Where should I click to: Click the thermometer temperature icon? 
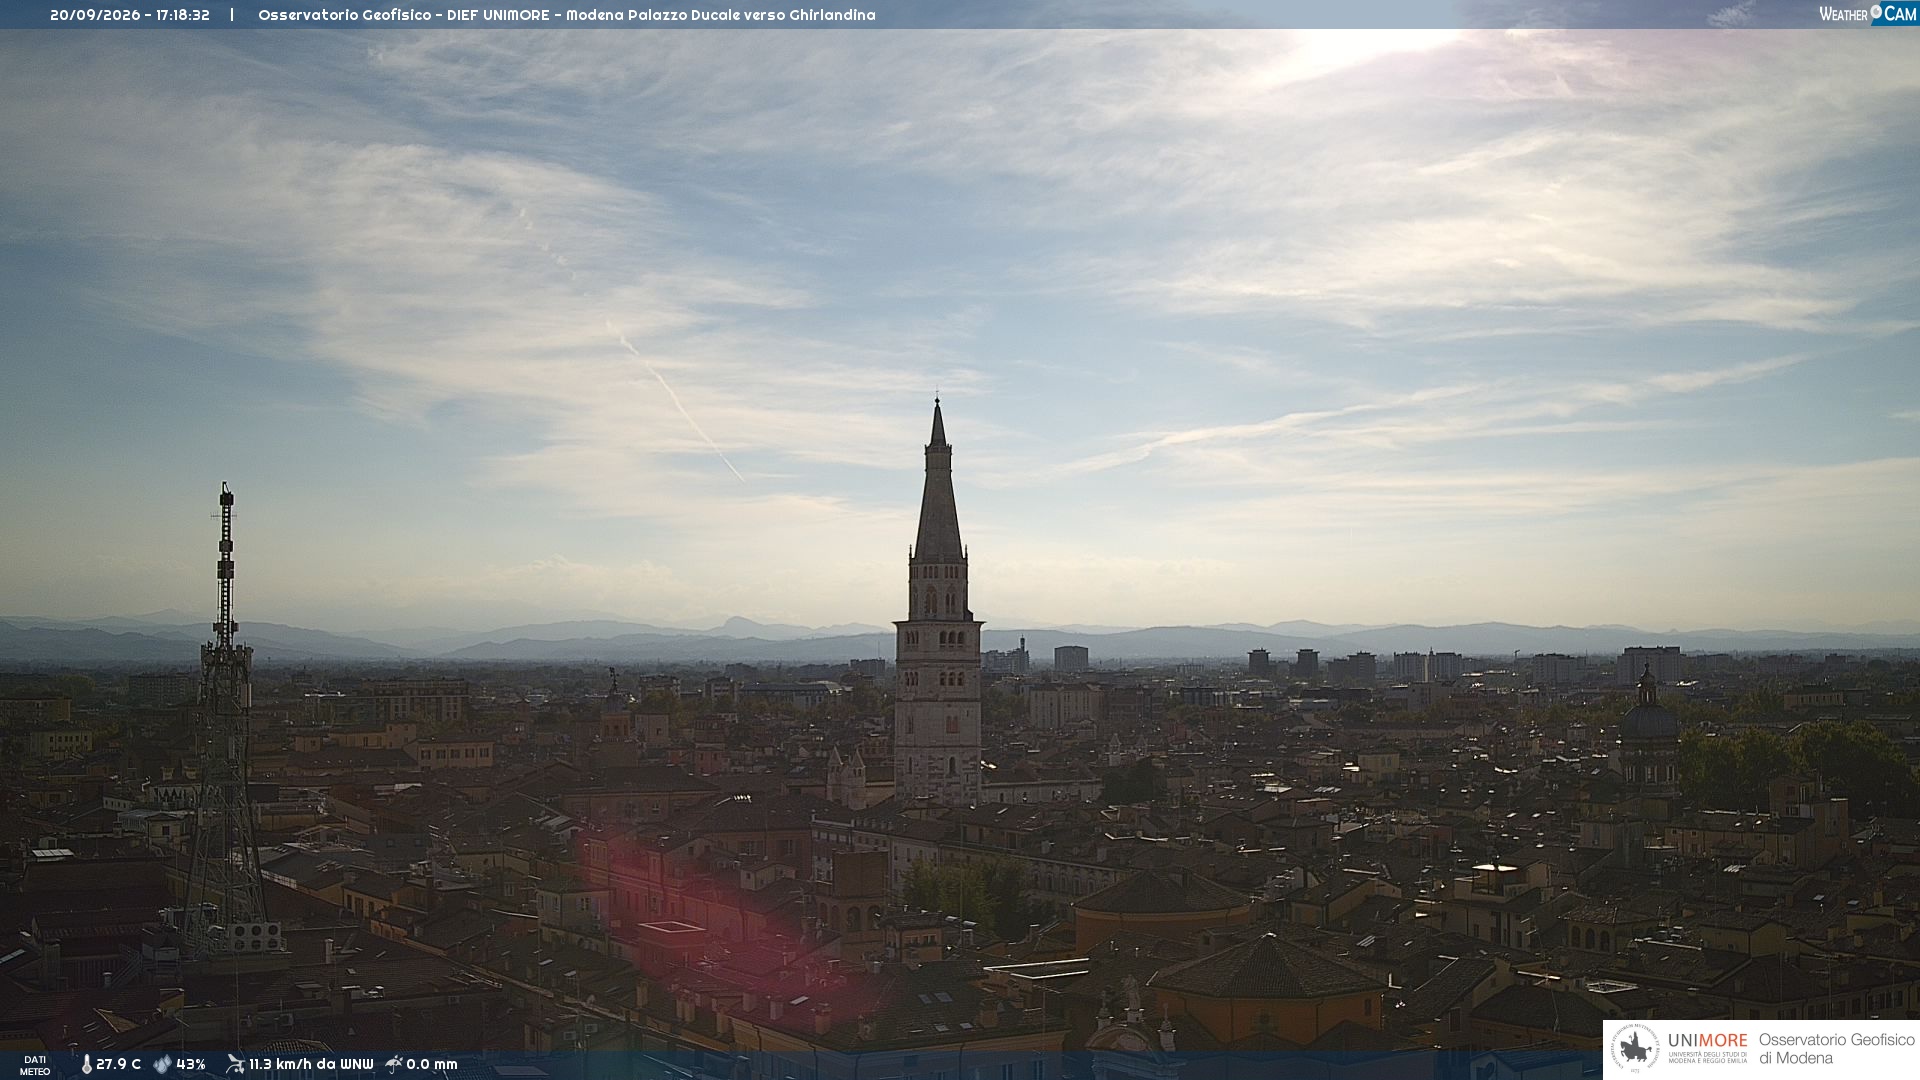pos(86,1064)
